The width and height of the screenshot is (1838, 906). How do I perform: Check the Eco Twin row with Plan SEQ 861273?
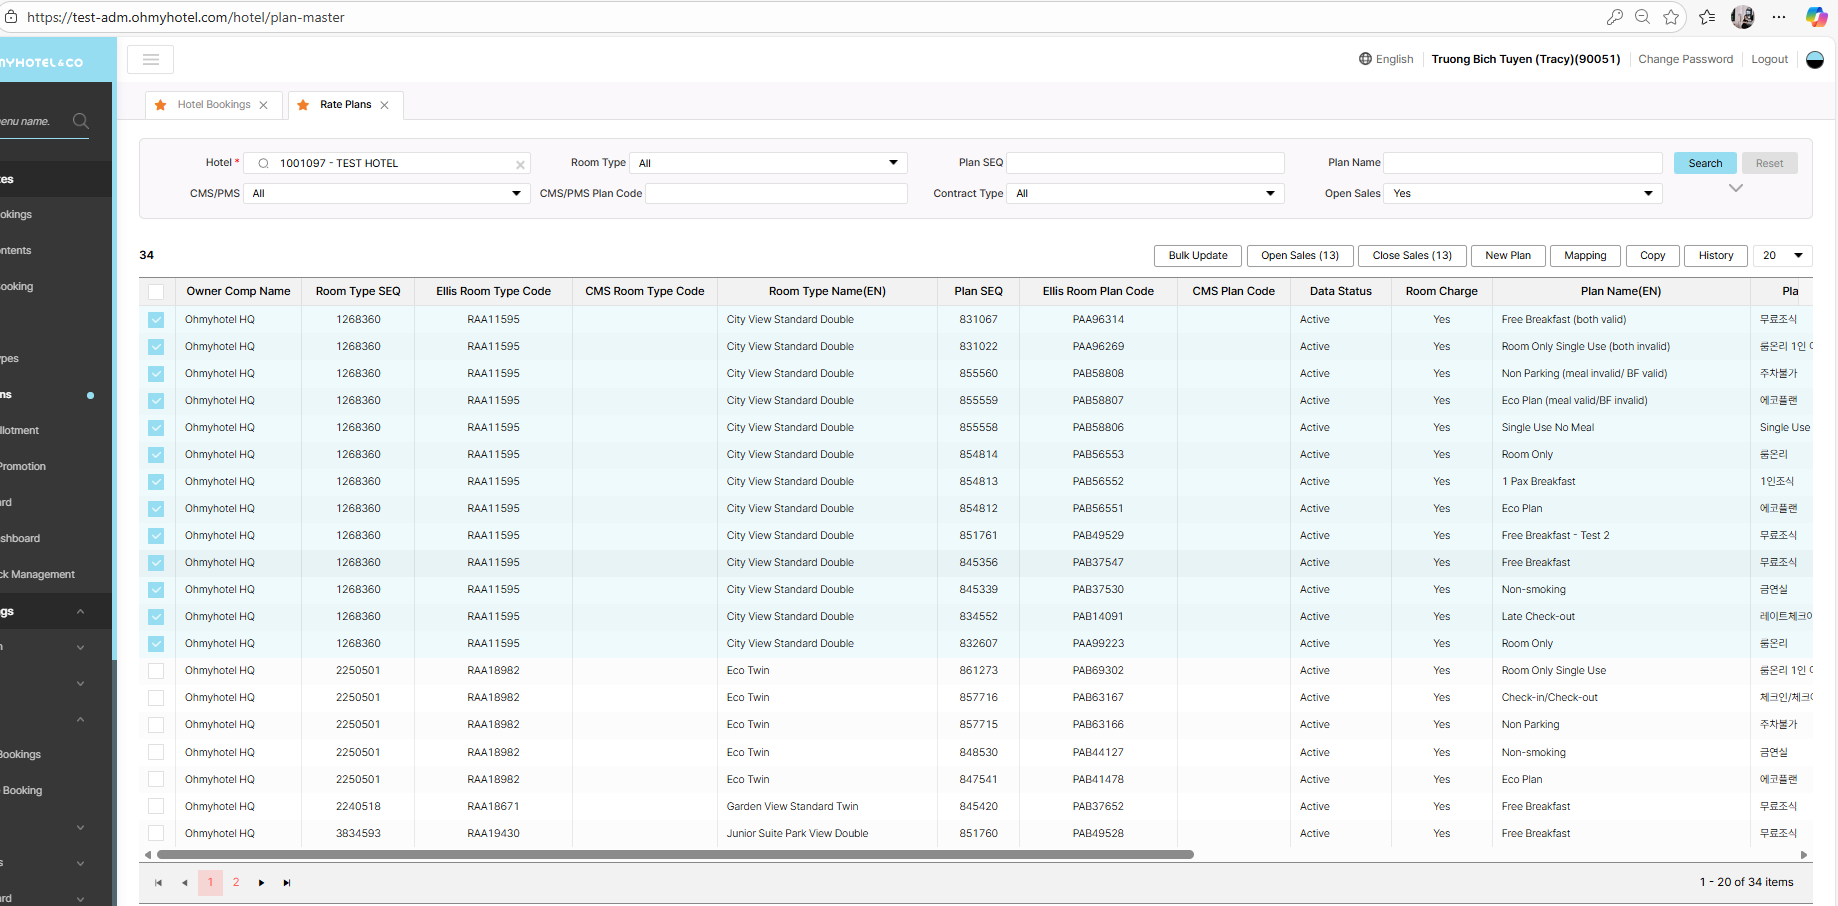pyautogui.click(x=156, y=671)
